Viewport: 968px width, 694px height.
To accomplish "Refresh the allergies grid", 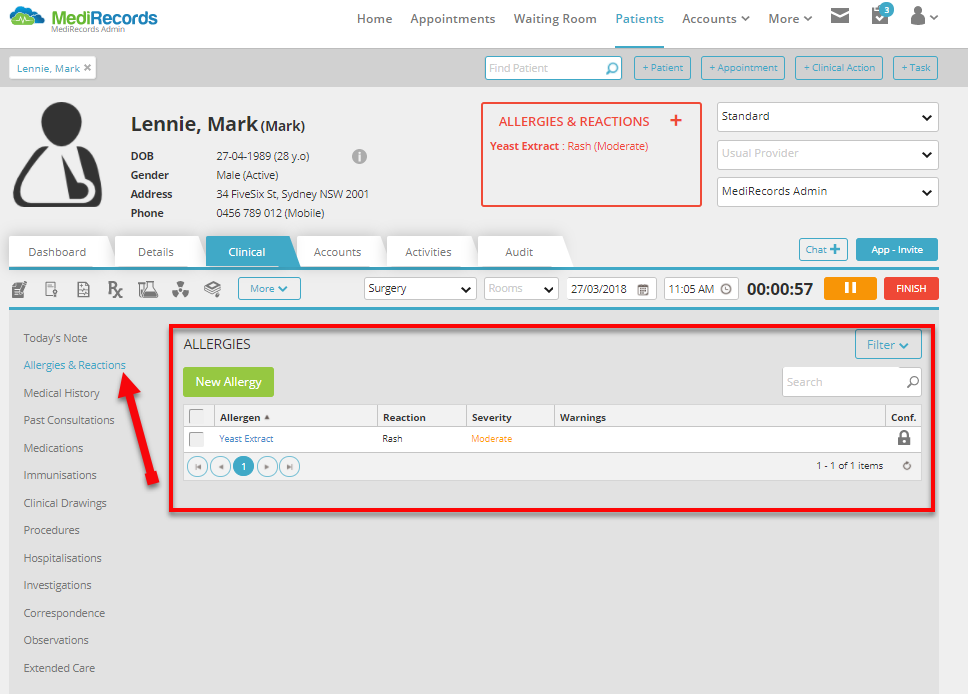I will [x=907, y=466].
